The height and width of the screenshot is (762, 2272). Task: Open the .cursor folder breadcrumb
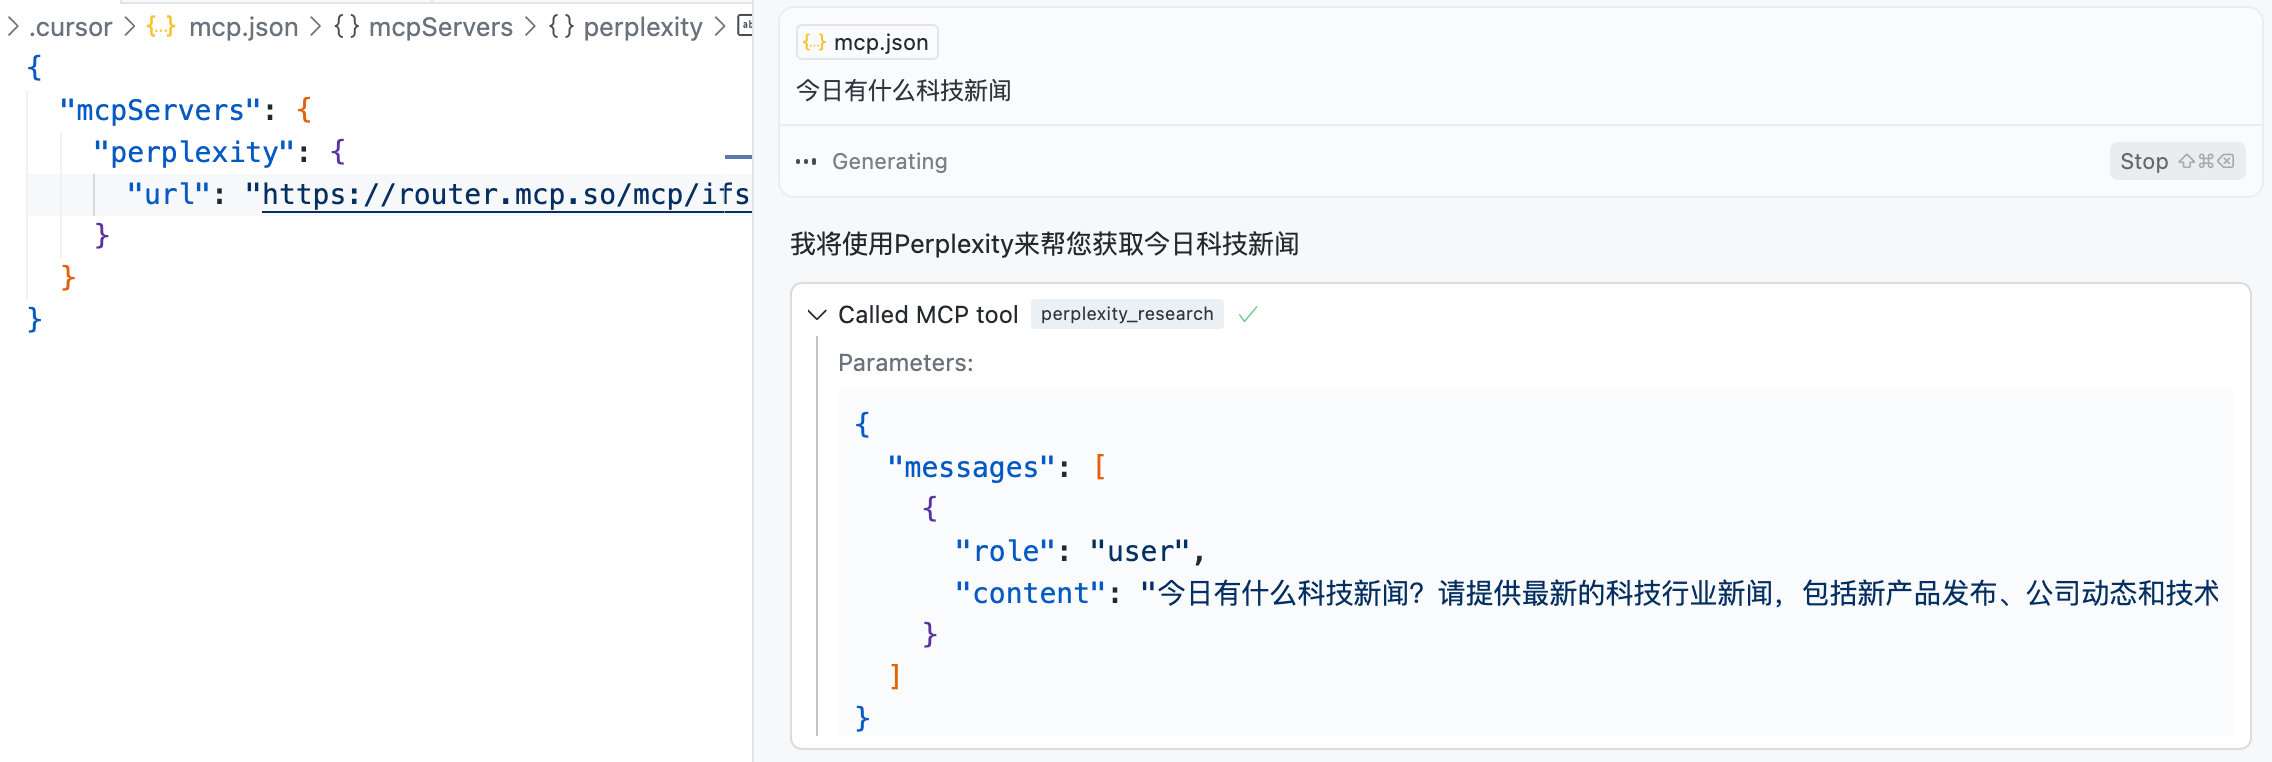[x=71, y=27]
